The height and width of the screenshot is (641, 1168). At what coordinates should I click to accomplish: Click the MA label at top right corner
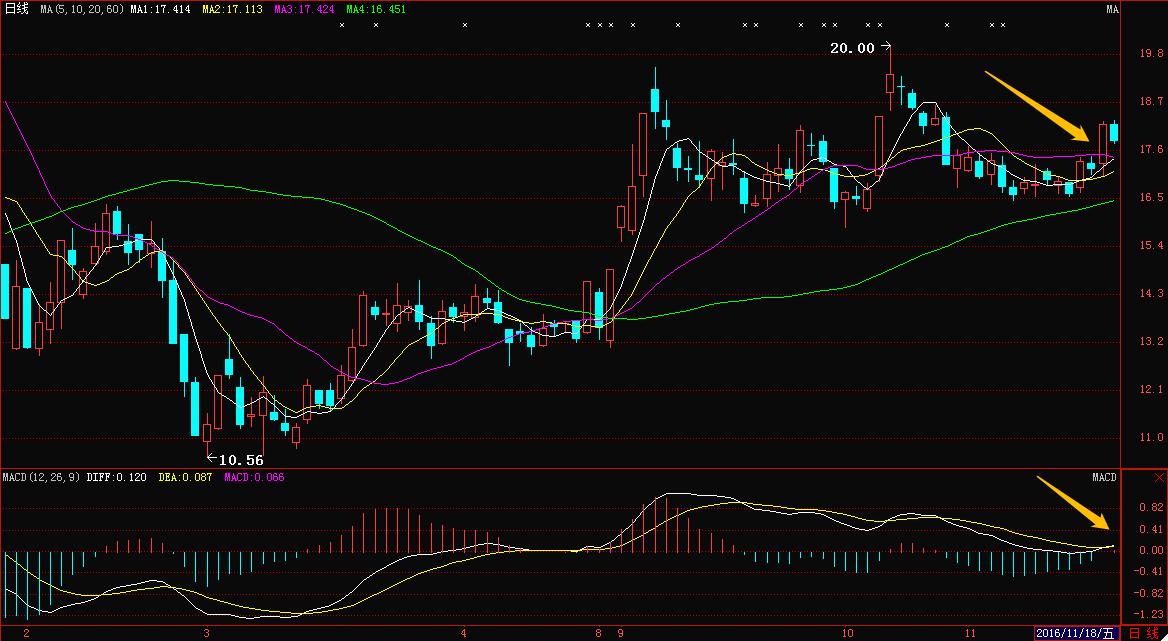click(x=1112, y=9)
